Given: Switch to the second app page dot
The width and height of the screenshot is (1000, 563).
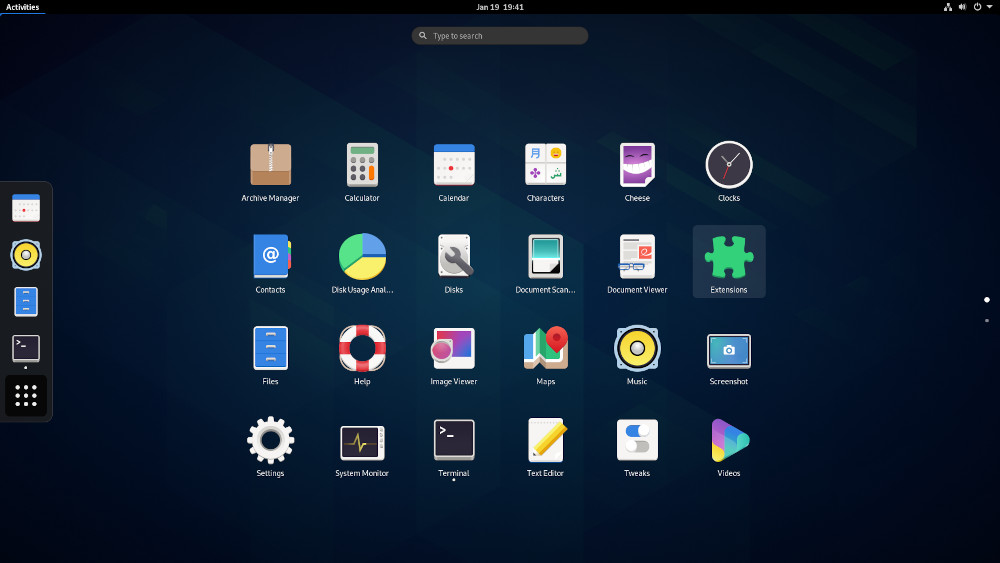Looking at the screenshot, I should point(987,321).
